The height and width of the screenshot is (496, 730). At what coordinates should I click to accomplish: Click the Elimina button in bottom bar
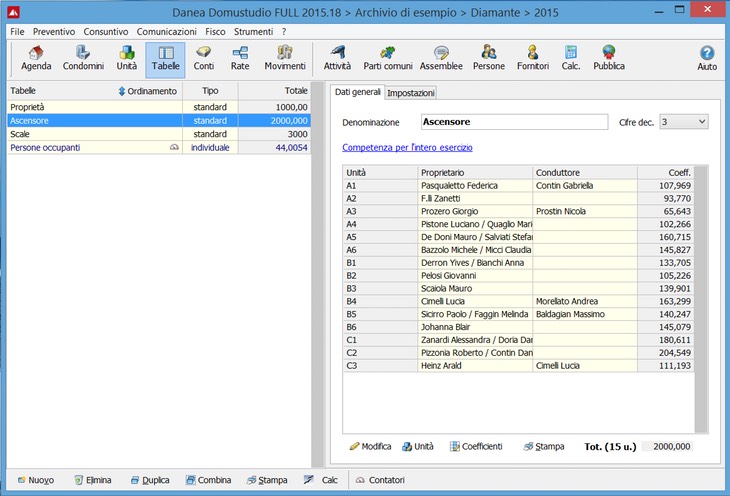[93, 480]
